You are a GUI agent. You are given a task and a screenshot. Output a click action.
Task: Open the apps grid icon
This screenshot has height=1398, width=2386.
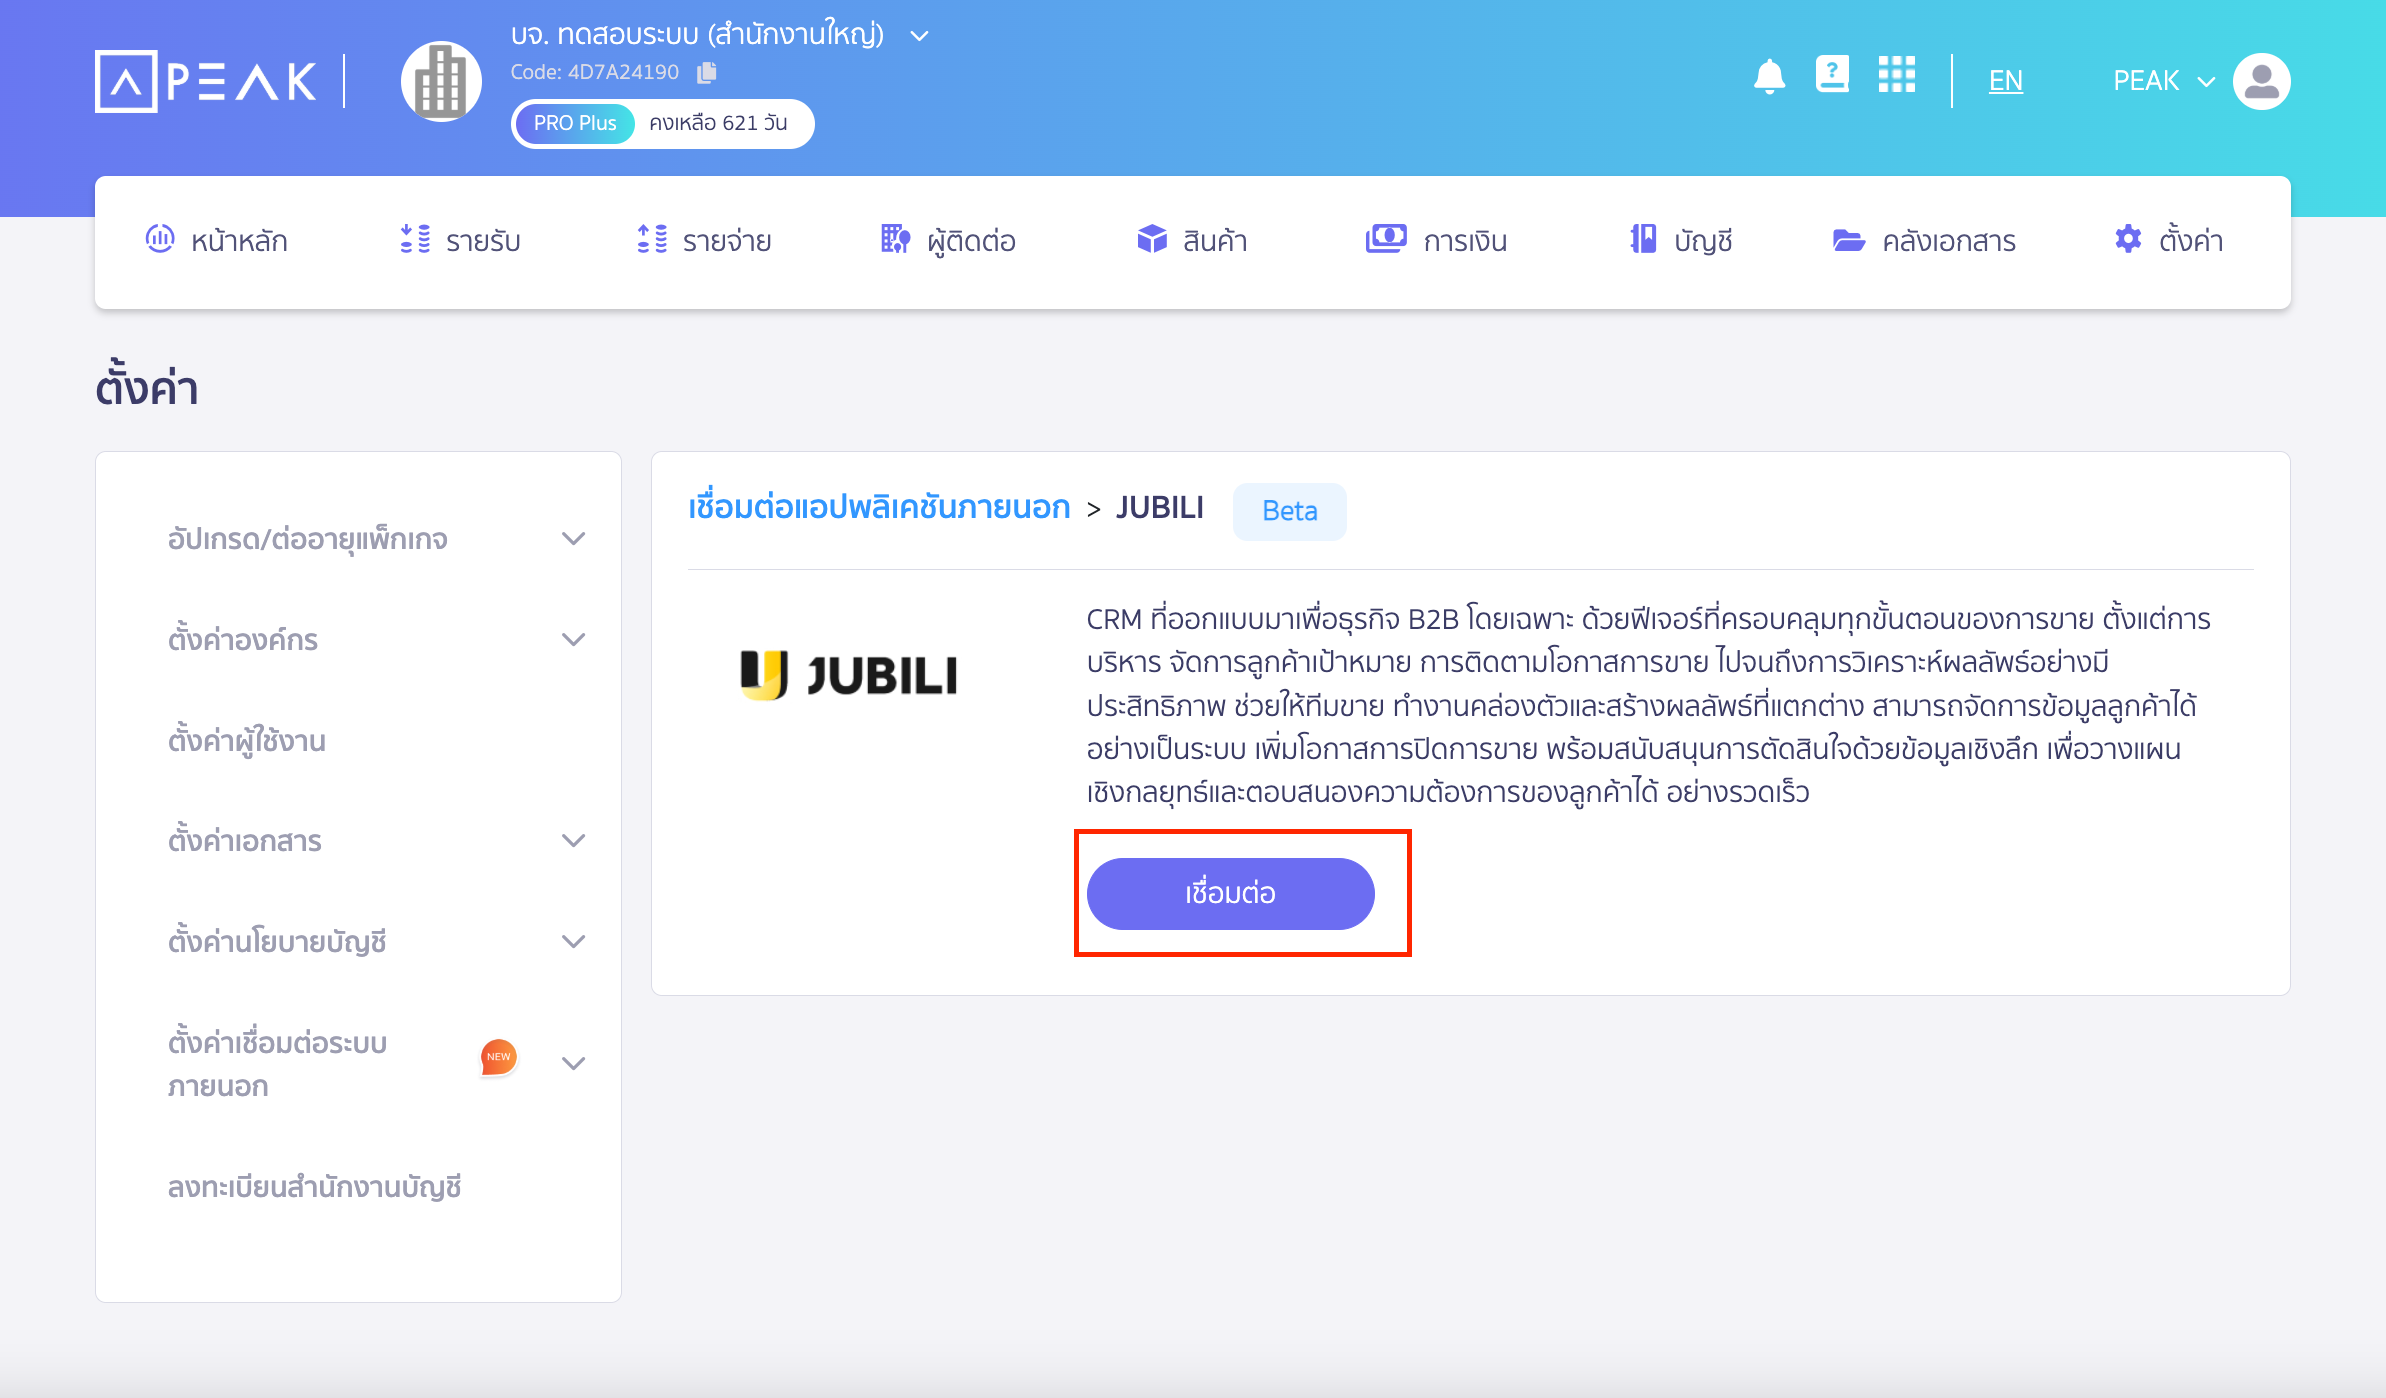tap(1896, 75)
